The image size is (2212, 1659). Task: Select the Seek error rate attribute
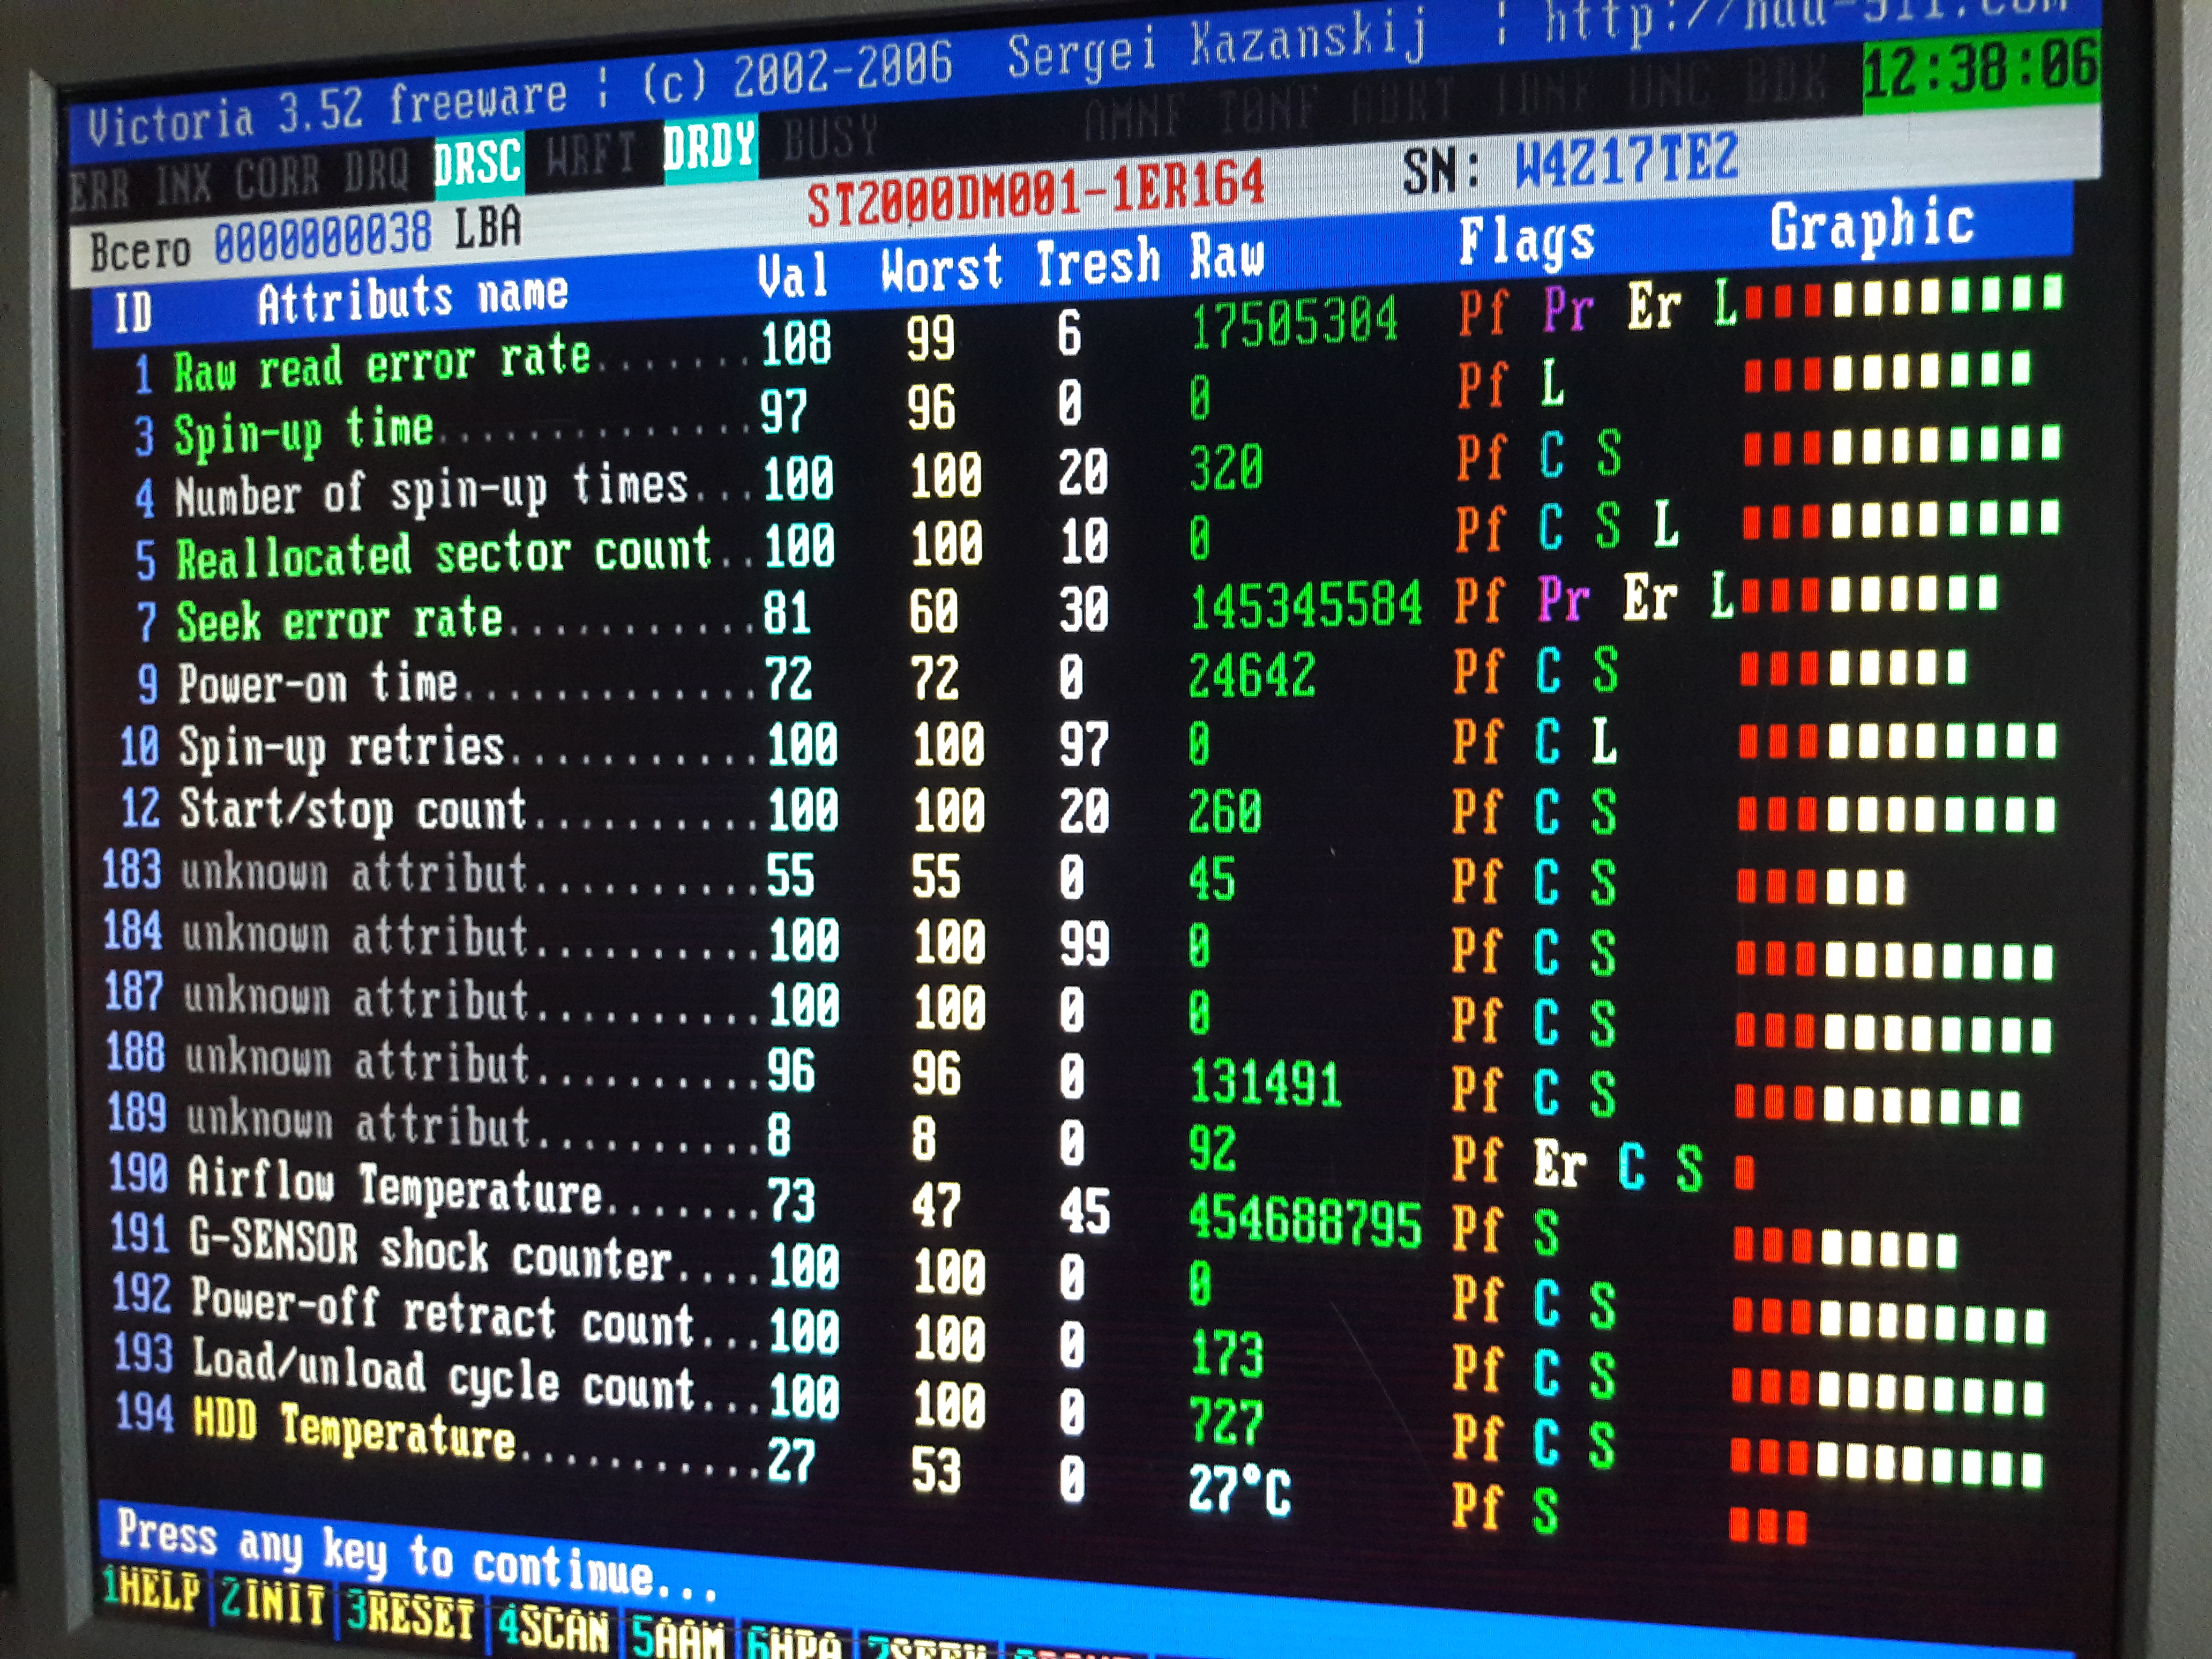coord(339,620)
